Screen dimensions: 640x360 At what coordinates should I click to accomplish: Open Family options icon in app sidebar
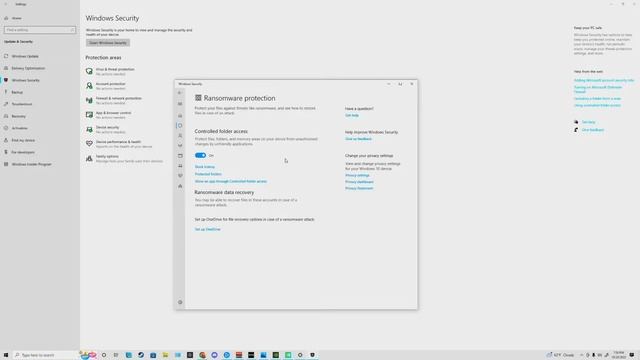click(180, 186)
